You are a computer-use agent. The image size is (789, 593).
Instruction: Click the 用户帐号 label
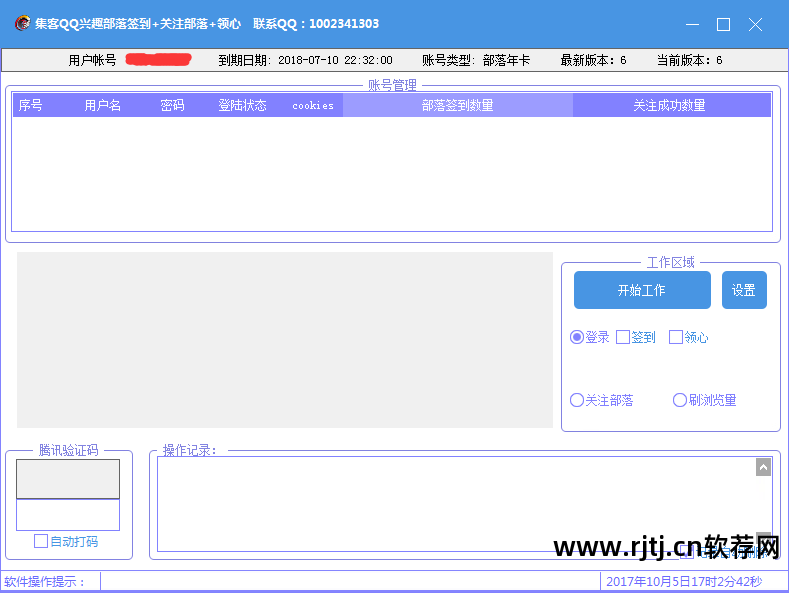(92, 60)
